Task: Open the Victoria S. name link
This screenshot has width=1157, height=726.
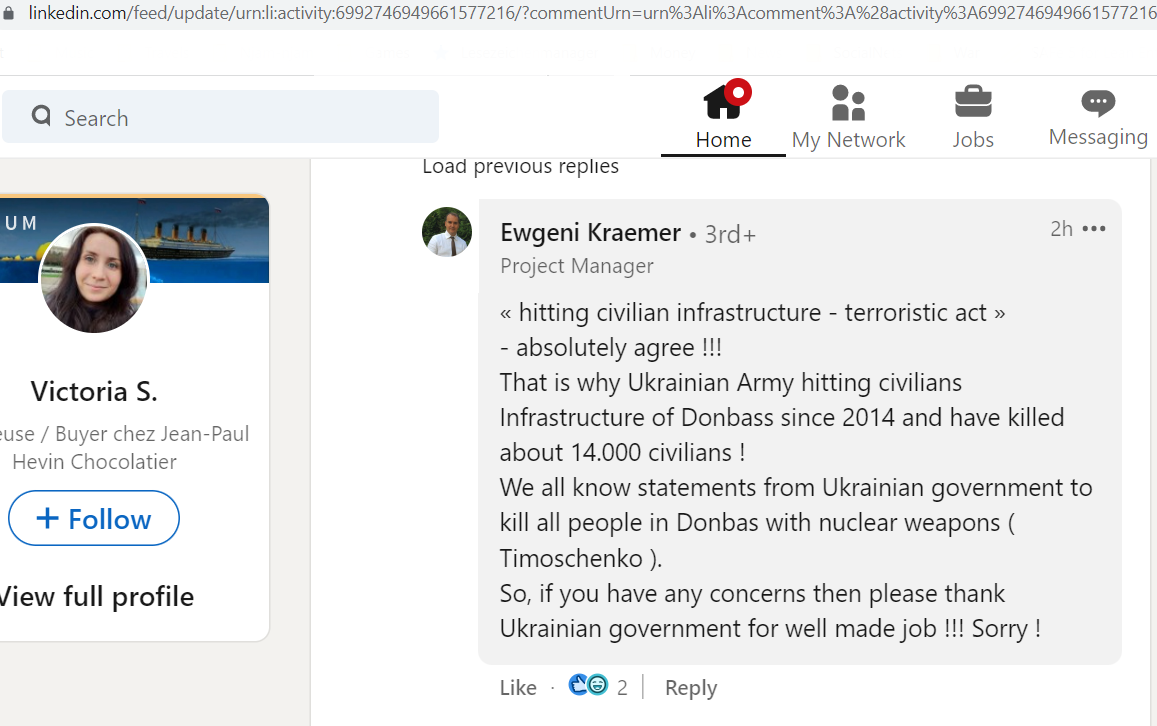Action: click(x=94, y=392)
